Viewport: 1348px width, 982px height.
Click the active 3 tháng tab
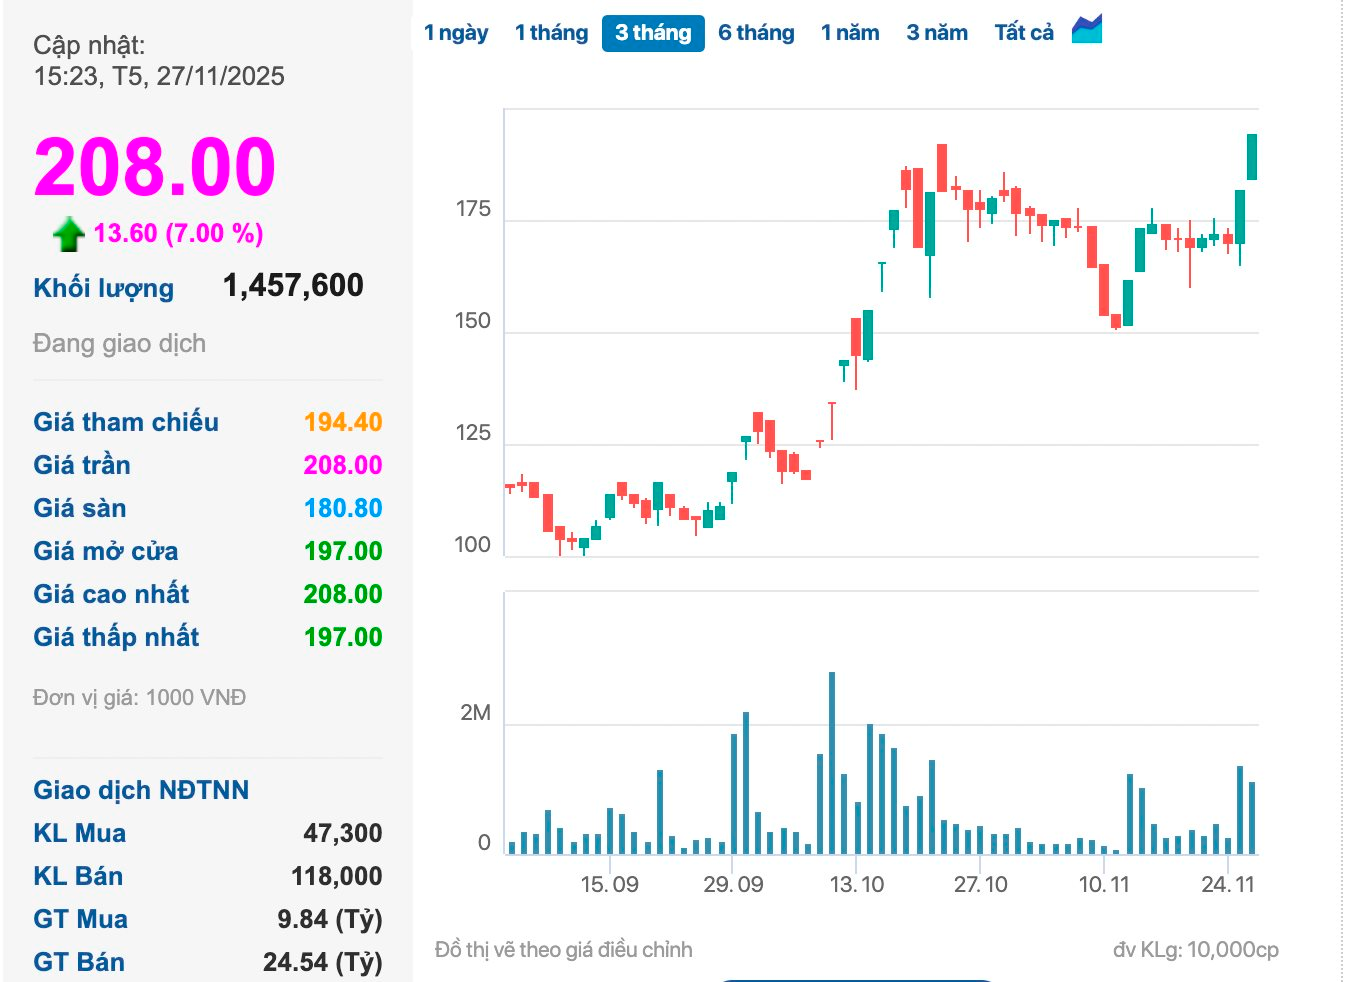[x=653, y=33]
